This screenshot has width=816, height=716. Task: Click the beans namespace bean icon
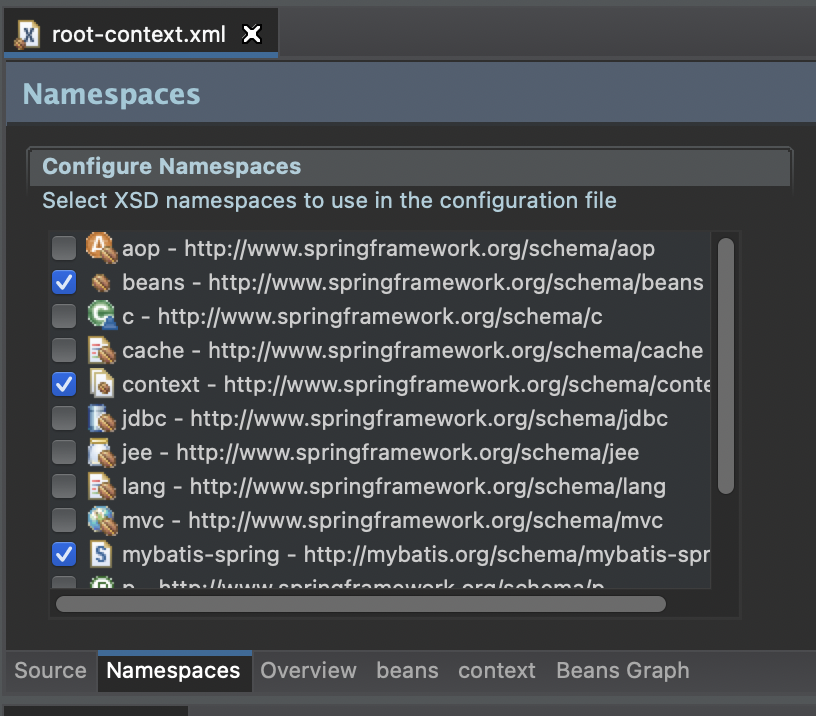tap(101, 283)
